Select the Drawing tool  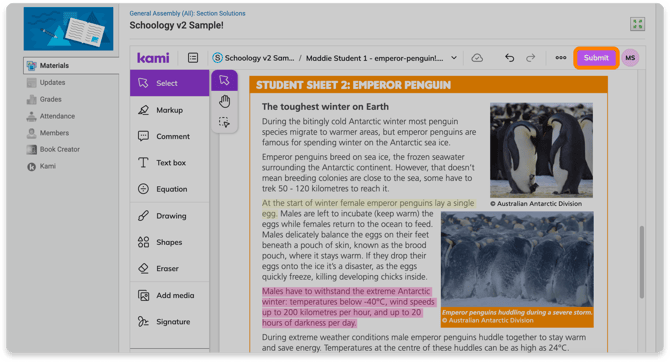(x=169, y=216)
